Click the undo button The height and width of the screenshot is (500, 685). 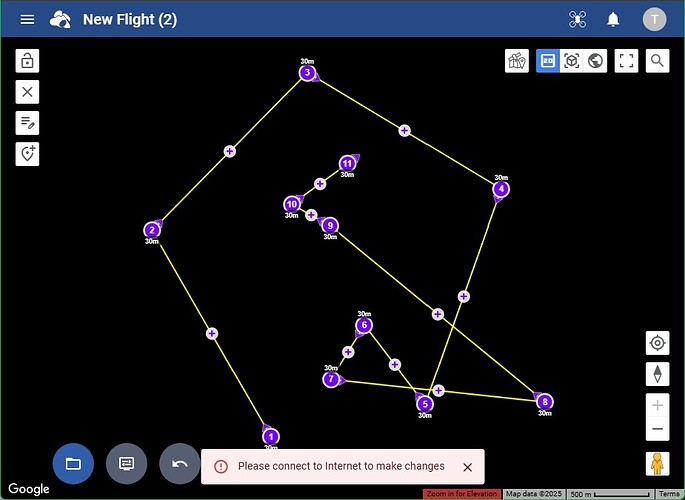click(x=180, y=464)
